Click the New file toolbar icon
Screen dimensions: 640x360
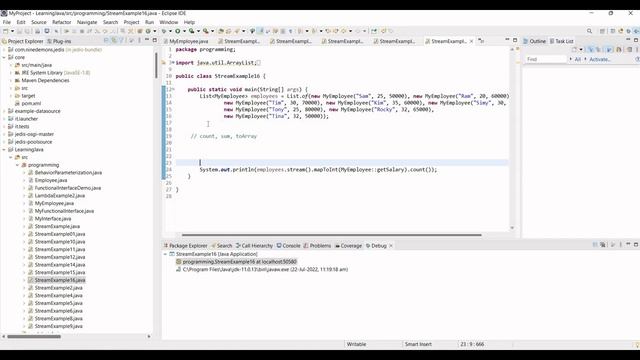point(5,31)
